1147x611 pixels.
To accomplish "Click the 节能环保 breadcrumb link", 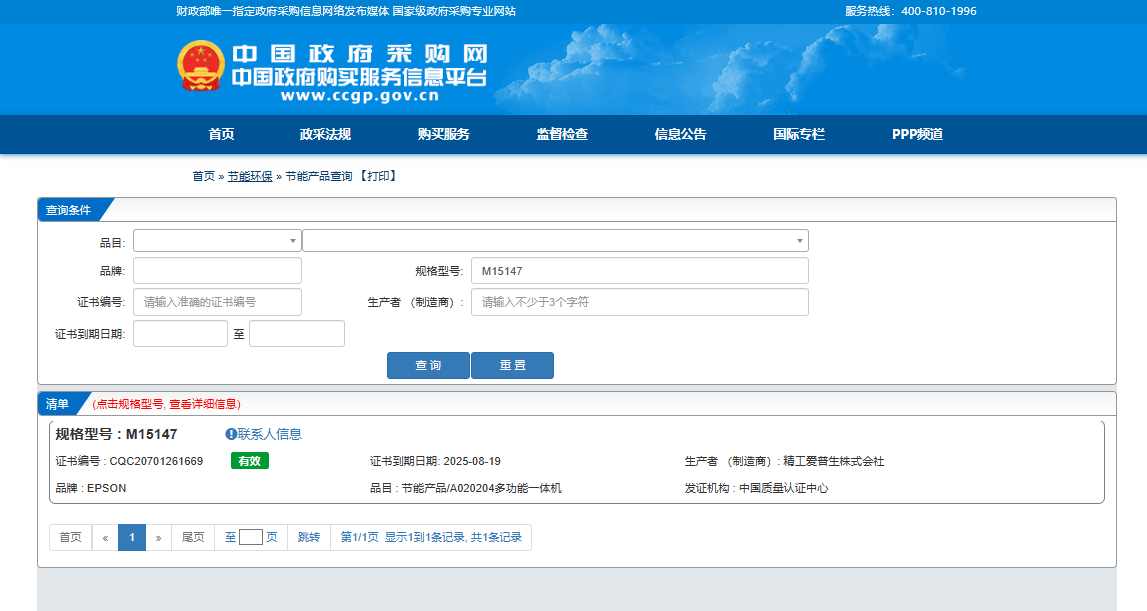I will pyautogui.click(x=250, y=176).
